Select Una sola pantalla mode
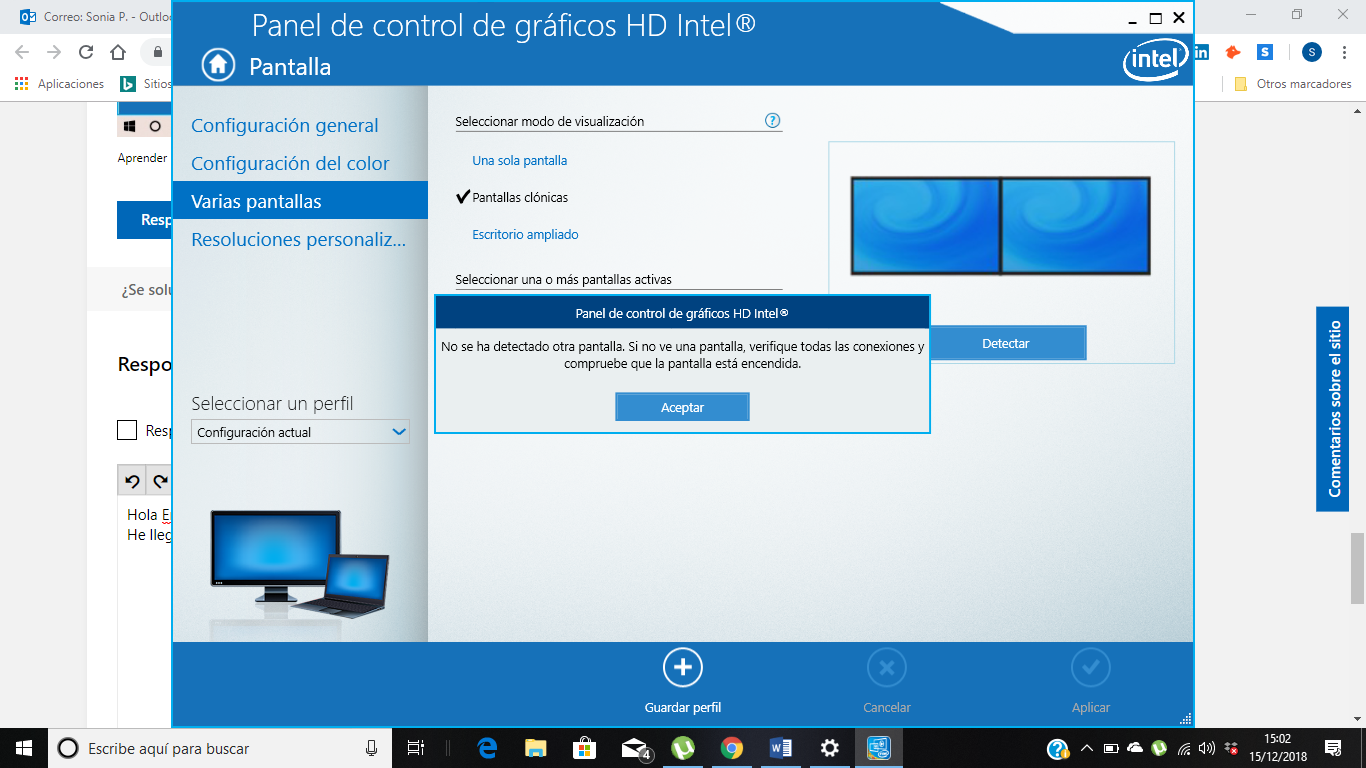This screenshot has height=768, width=1366. [x=519, y=160]
